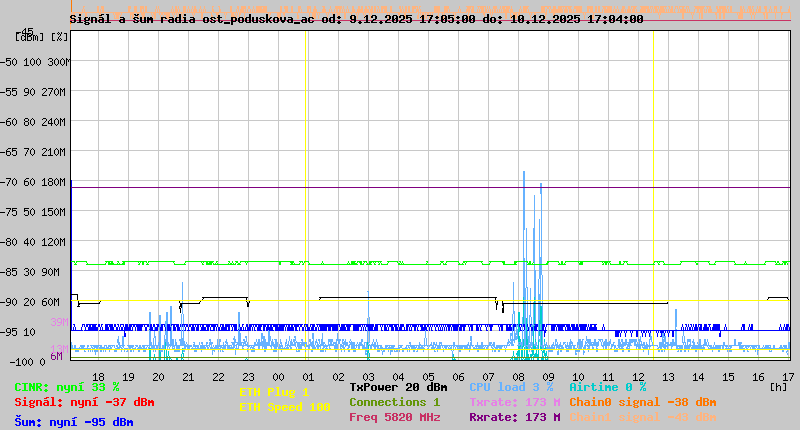The width and height of the screenshot is (800, 430).
Task: Select the 'Signál: nyní -37 dBm' legend entry
Action: (84, 402)
